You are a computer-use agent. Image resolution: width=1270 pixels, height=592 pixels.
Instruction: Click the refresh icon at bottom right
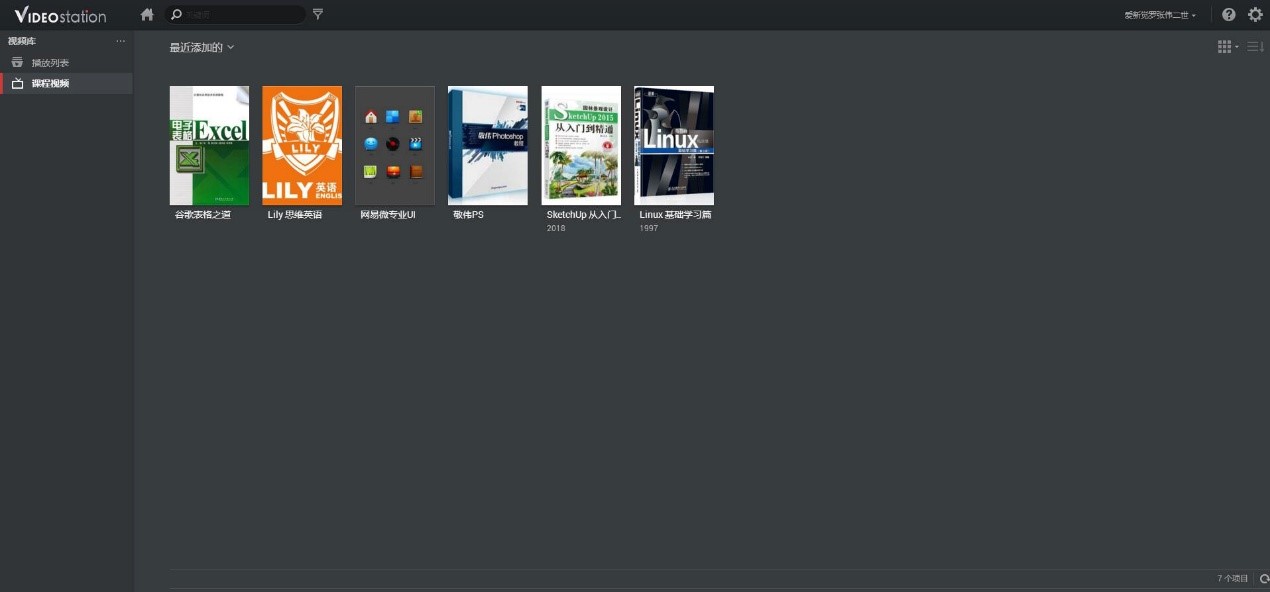(1264, 579)
